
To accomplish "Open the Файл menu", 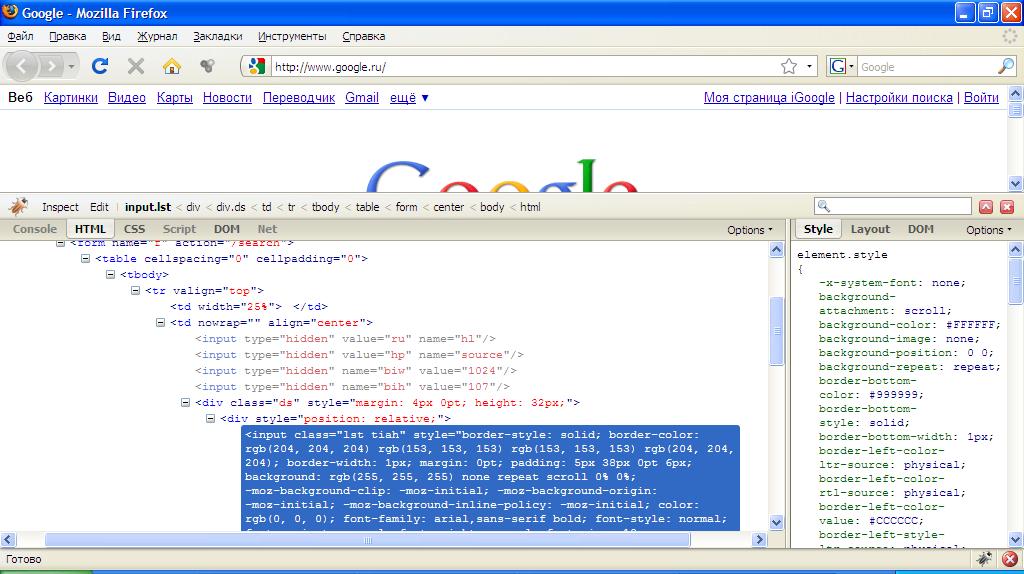I will 21,37.
